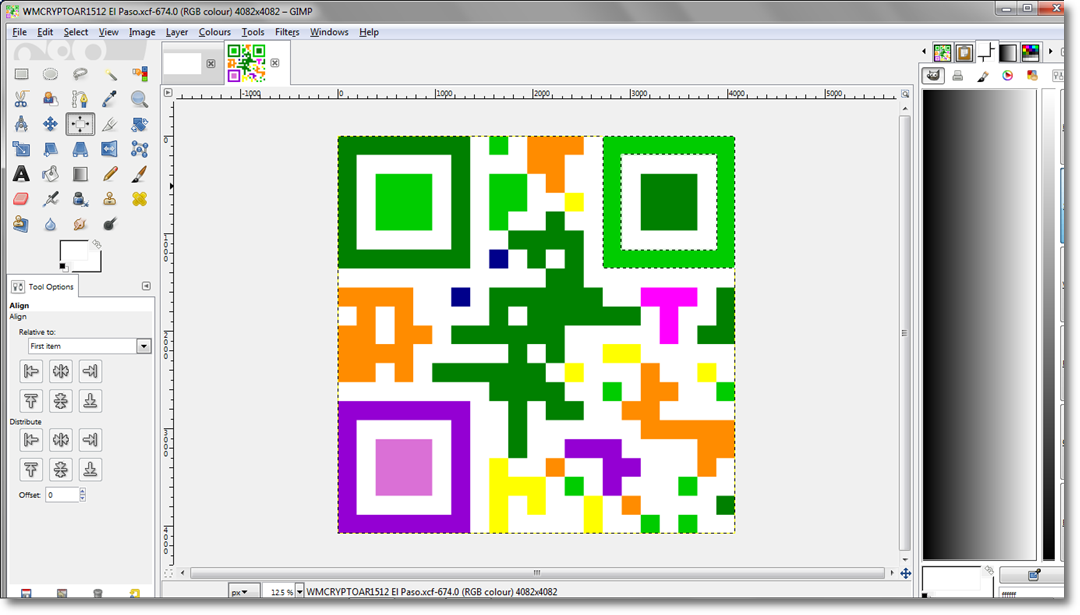Select the Select by Colour tool

point(139,74)
